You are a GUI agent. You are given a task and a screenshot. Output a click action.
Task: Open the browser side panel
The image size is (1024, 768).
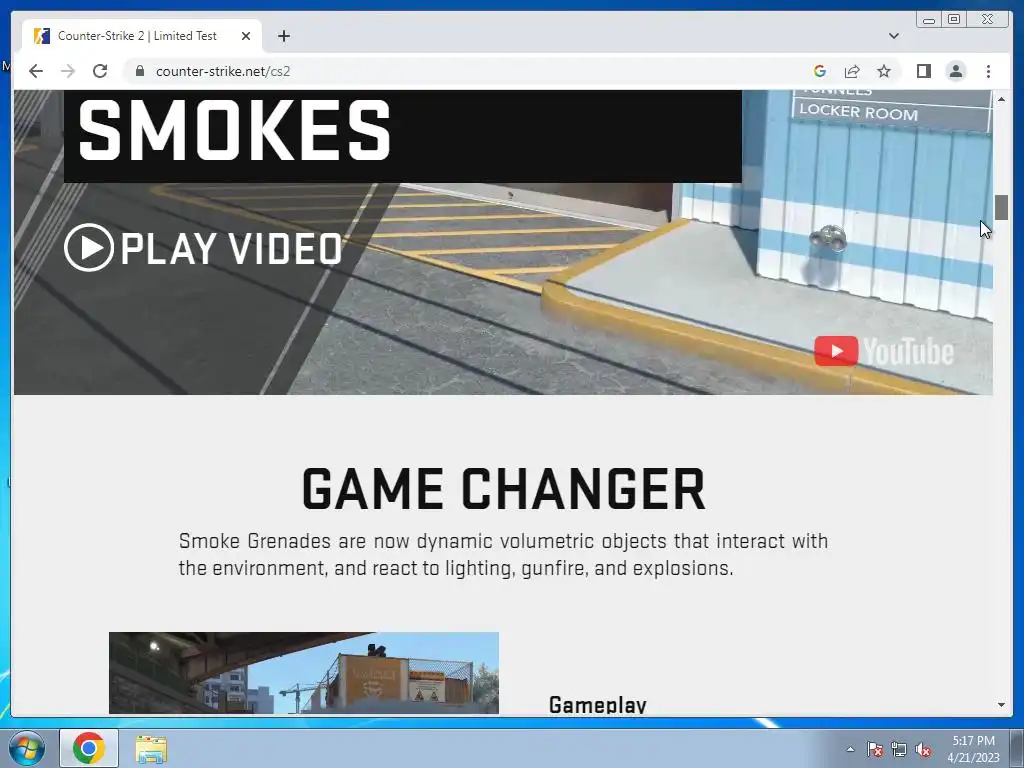pyautogui.click(x=923, y=71)
